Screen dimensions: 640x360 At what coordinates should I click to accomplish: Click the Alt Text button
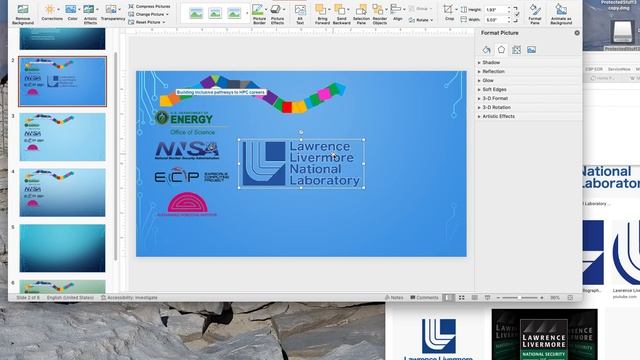click(300, 14)
